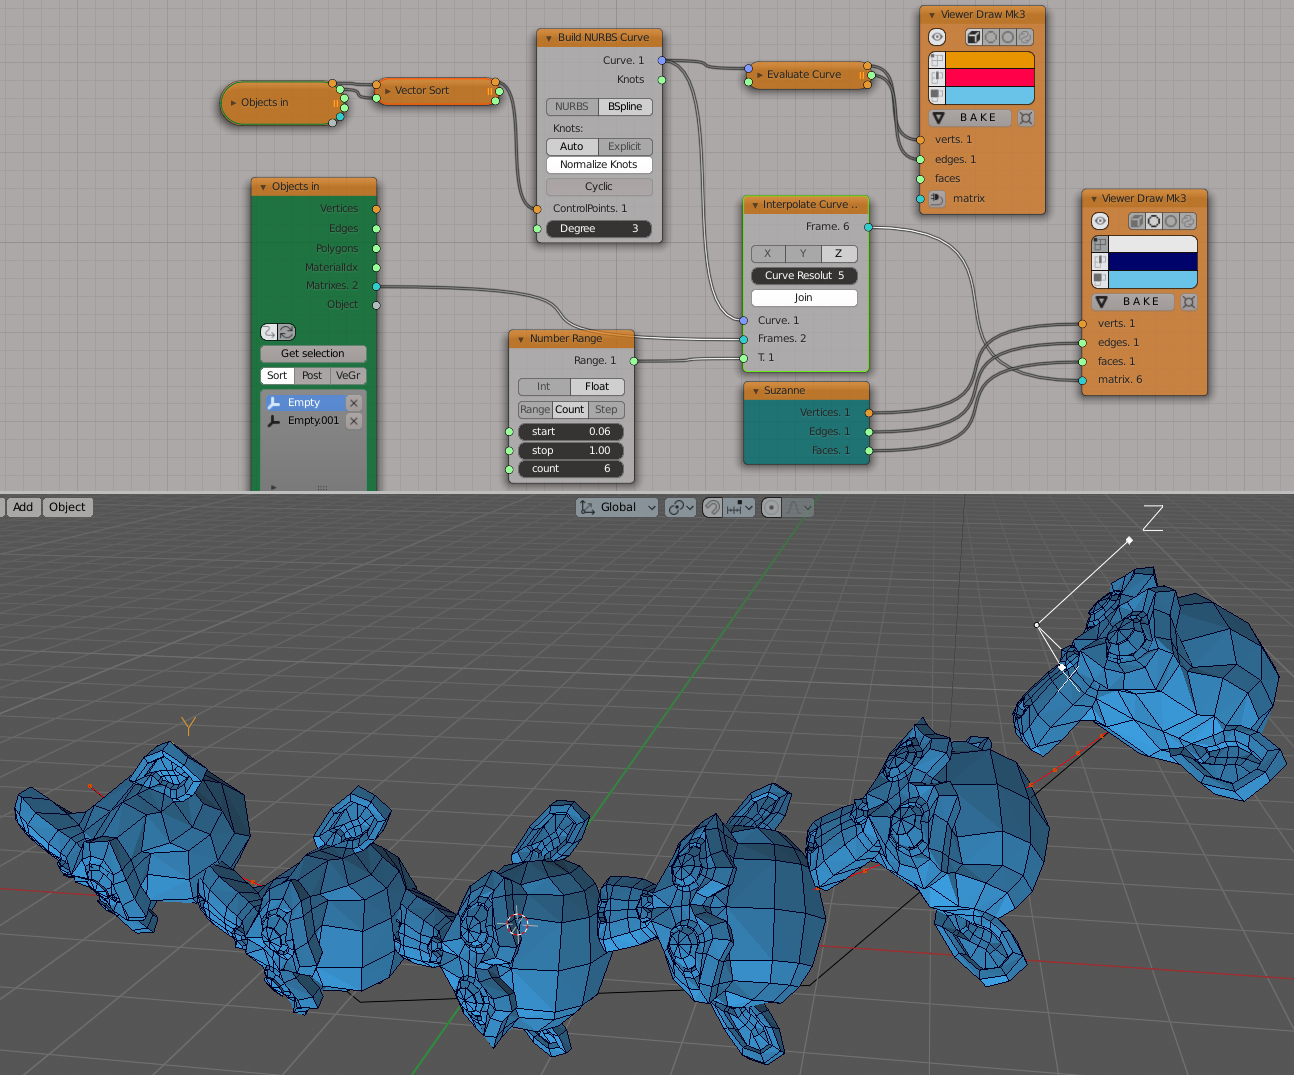Remove Empty.001 from the object list
This screenshot has width=1294, height=1075.
click(353, 421)
